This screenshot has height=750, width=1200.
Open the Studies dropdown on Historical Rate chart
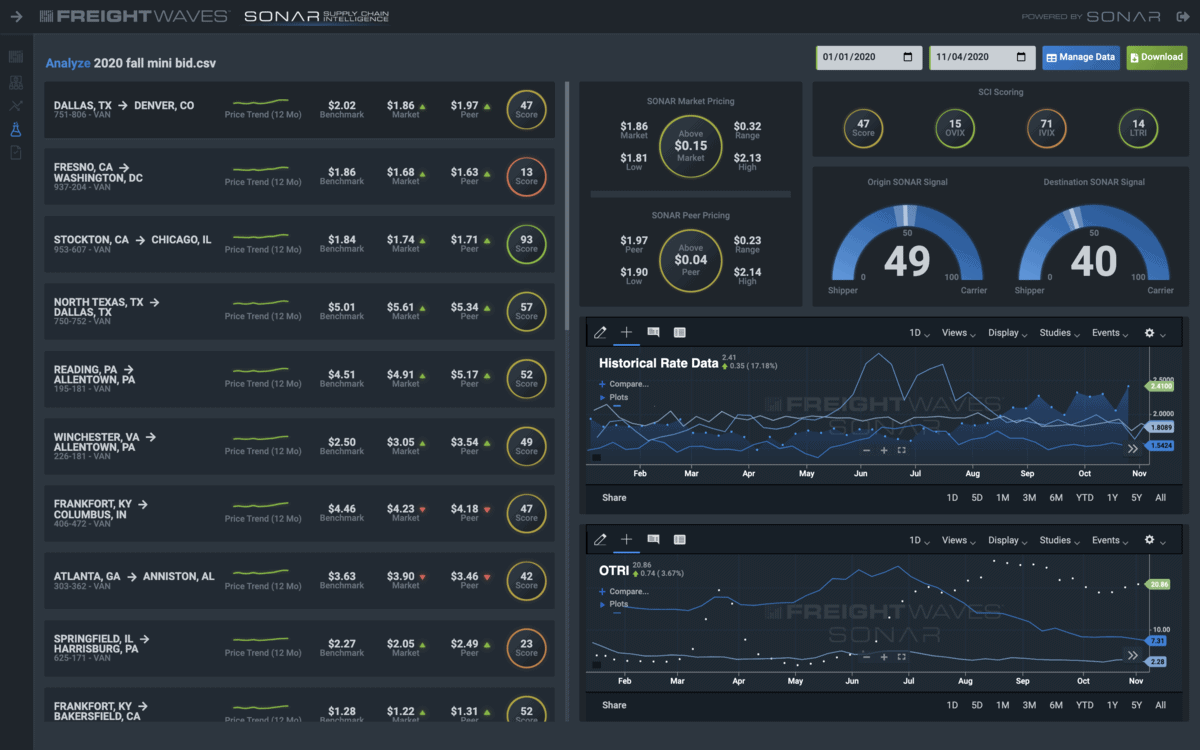coord(1060,333)
